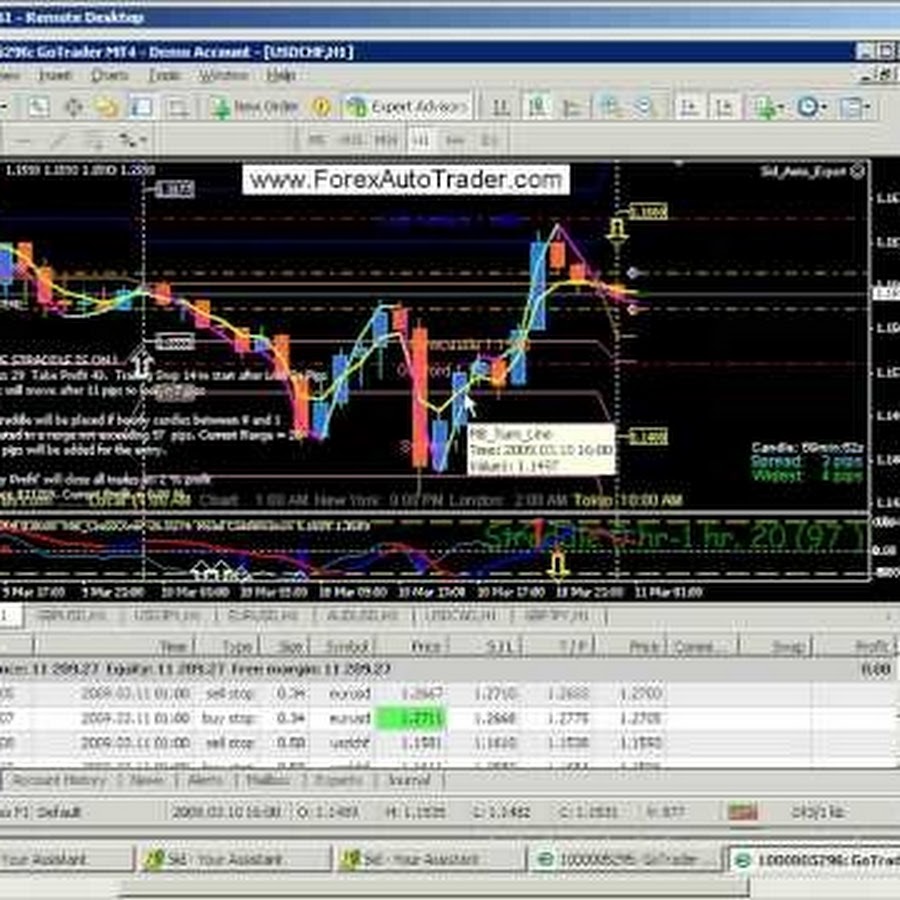Image resolution: width=900 pixels, height=900 pixels.
Task: Switch to the Account History tab
Action: pos(60,780)
